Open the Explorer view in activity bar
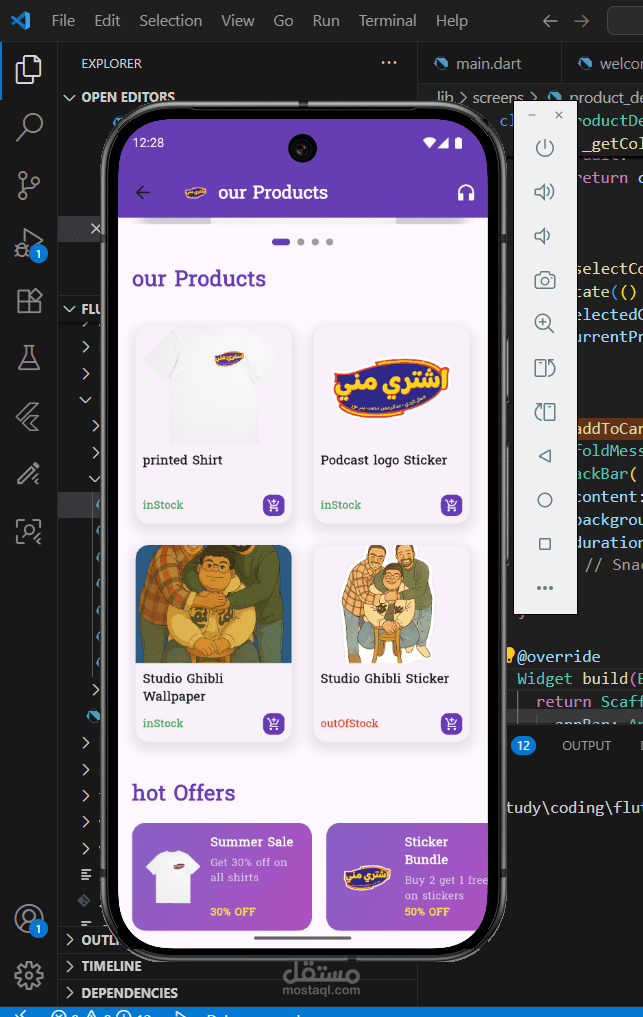 point(29,70)
